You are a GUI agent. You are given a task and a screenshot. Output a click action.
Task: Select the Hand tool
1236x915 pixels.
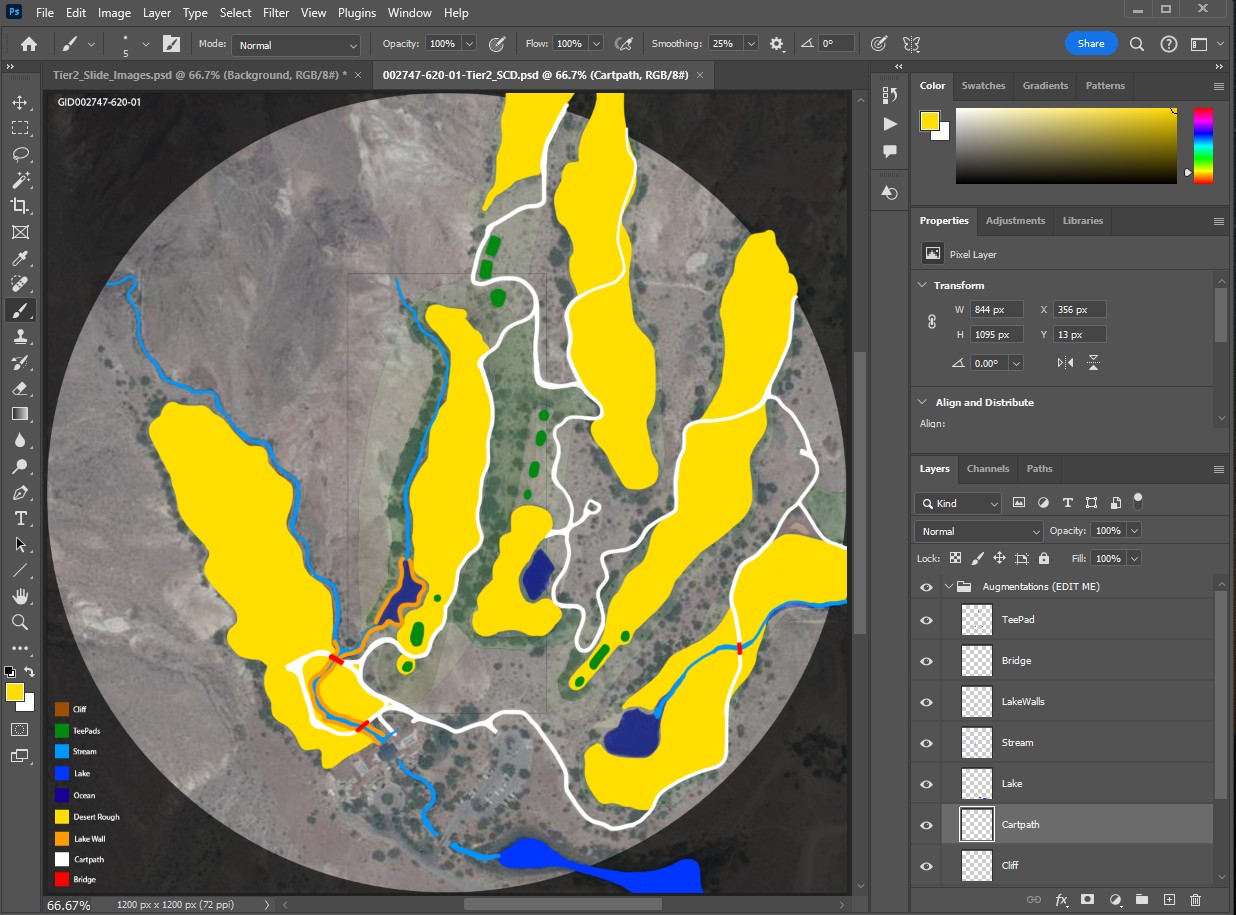tap(20, 596)
